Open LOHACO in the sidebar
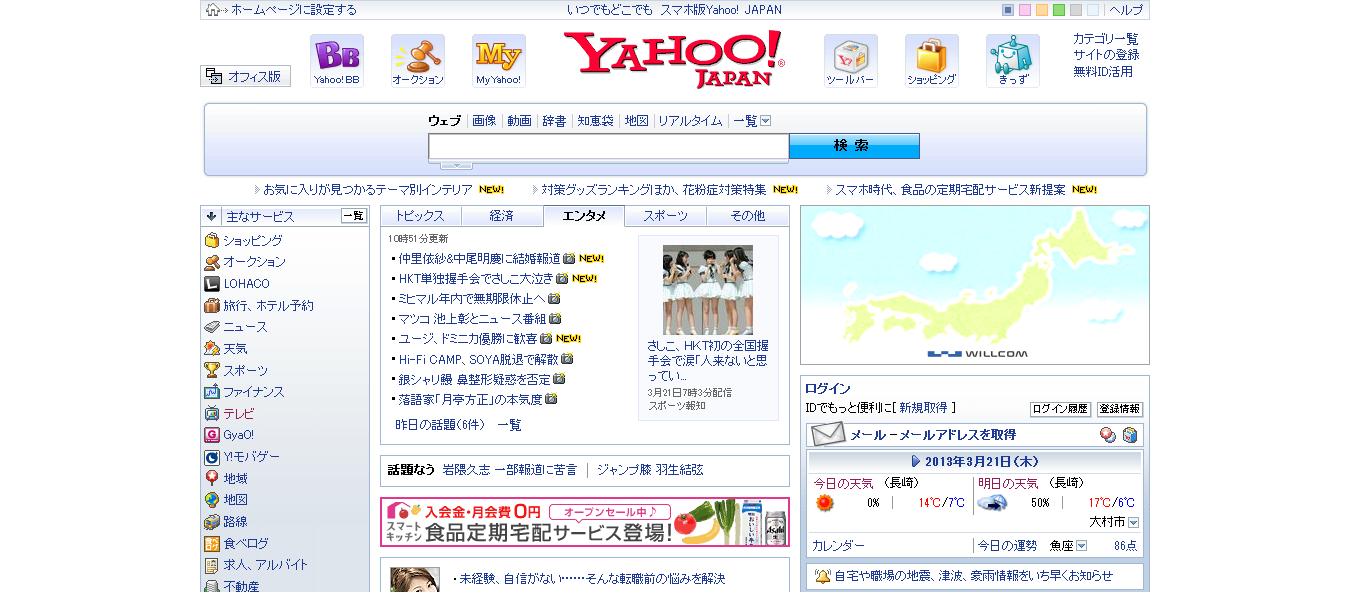The image size is (1349, 592). (246, 284)
